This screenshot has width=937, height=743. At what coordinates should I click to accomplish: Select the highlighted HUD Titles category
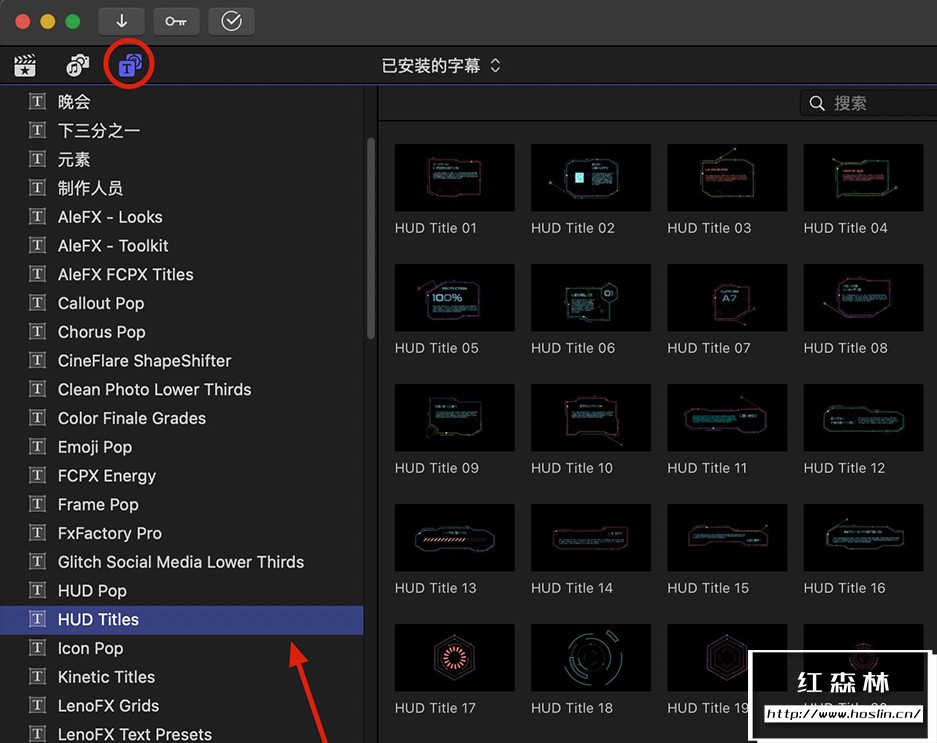pos(182,619)
